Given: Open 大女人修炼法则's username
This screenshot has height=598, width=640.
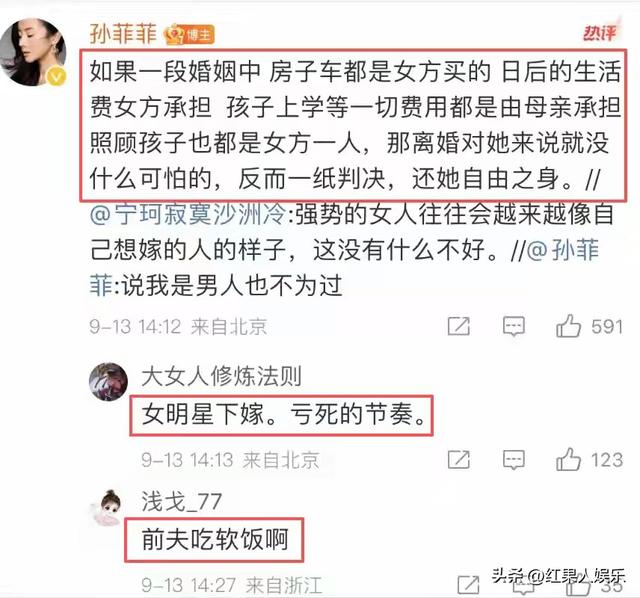Looking at the screenshot, I should pos(222,376).
